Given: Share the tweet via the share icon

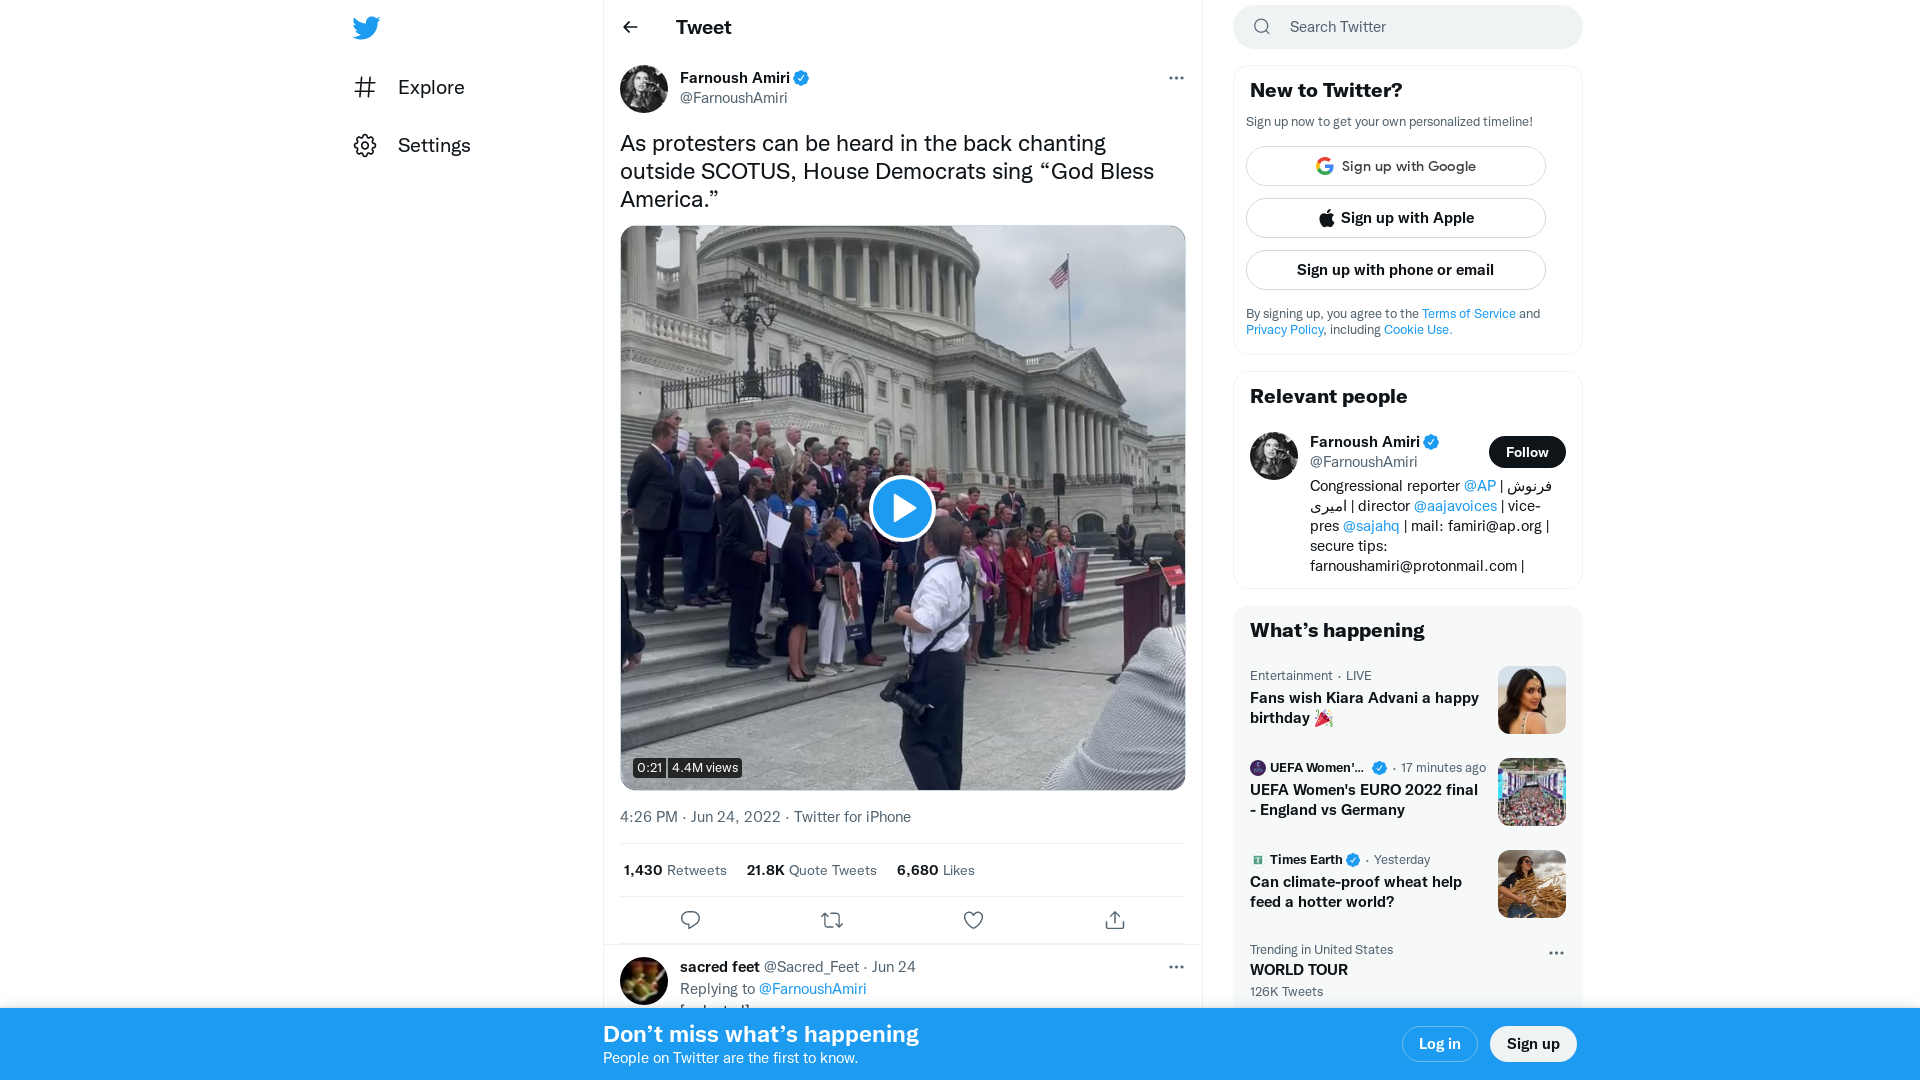Looking at the screenshot, I should (x=1115, y=919).
